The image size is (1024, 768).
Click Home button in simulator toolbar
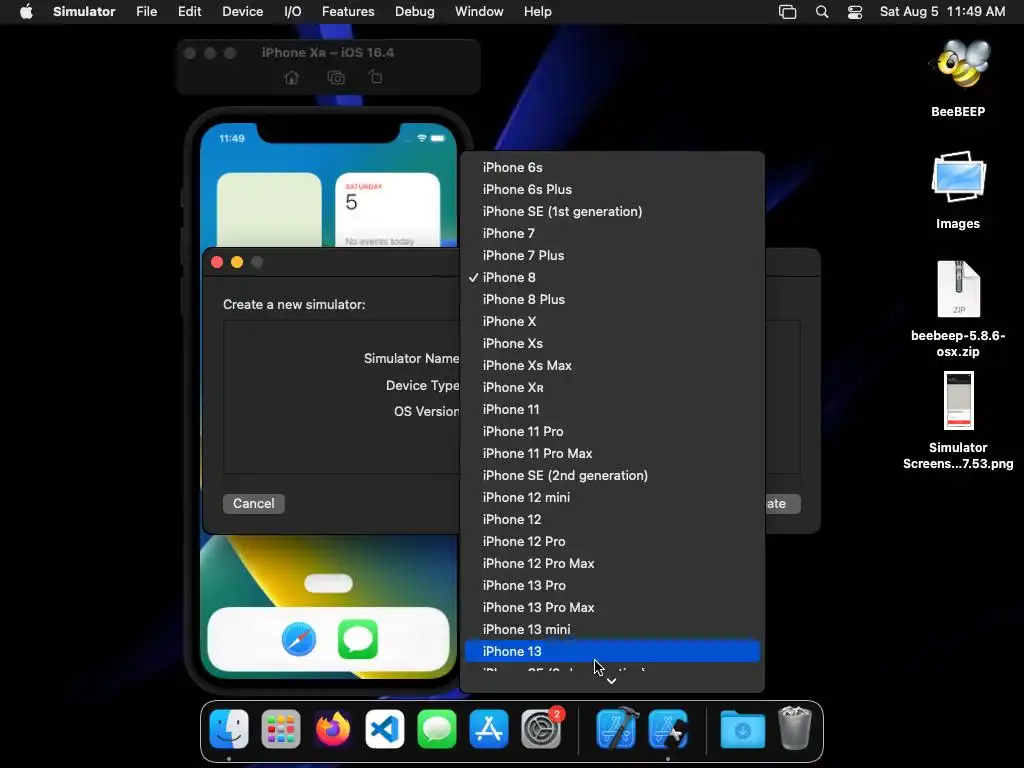[291, 78]
